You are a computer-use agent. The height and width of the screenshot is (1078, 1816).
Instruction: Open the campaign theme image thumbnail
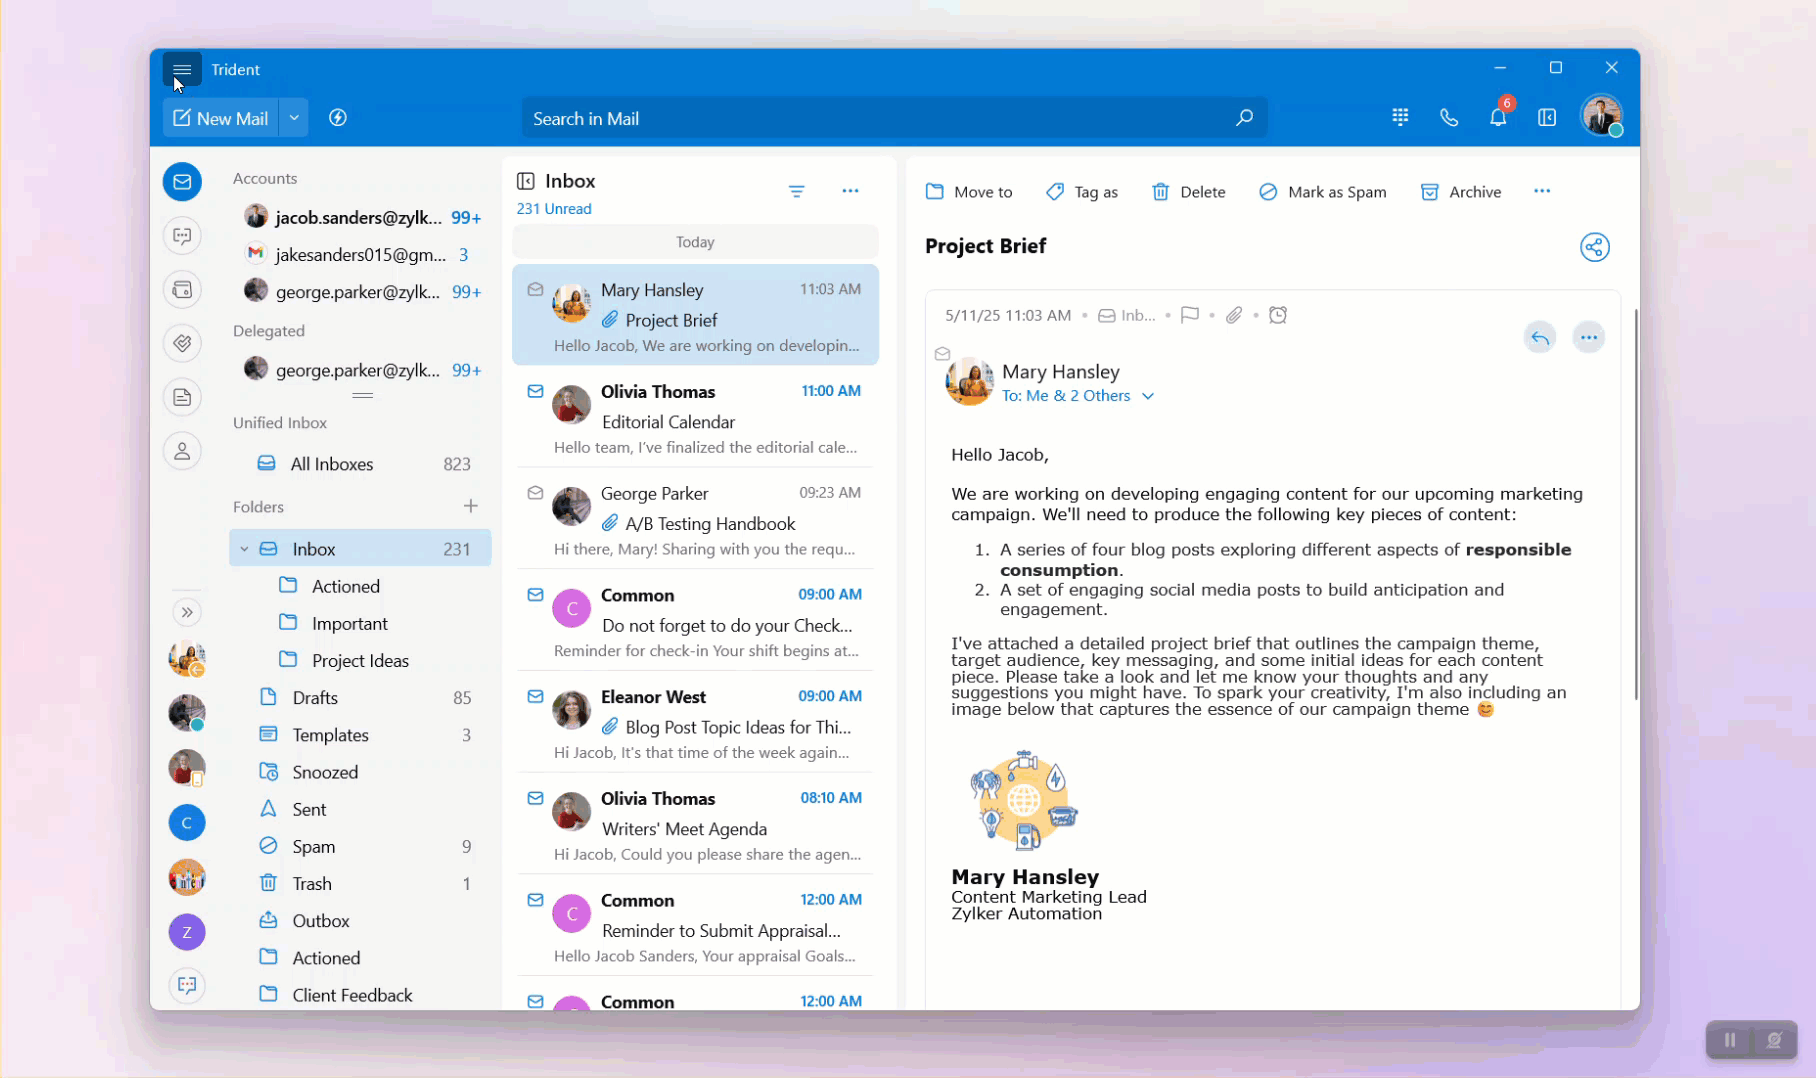1024,800
